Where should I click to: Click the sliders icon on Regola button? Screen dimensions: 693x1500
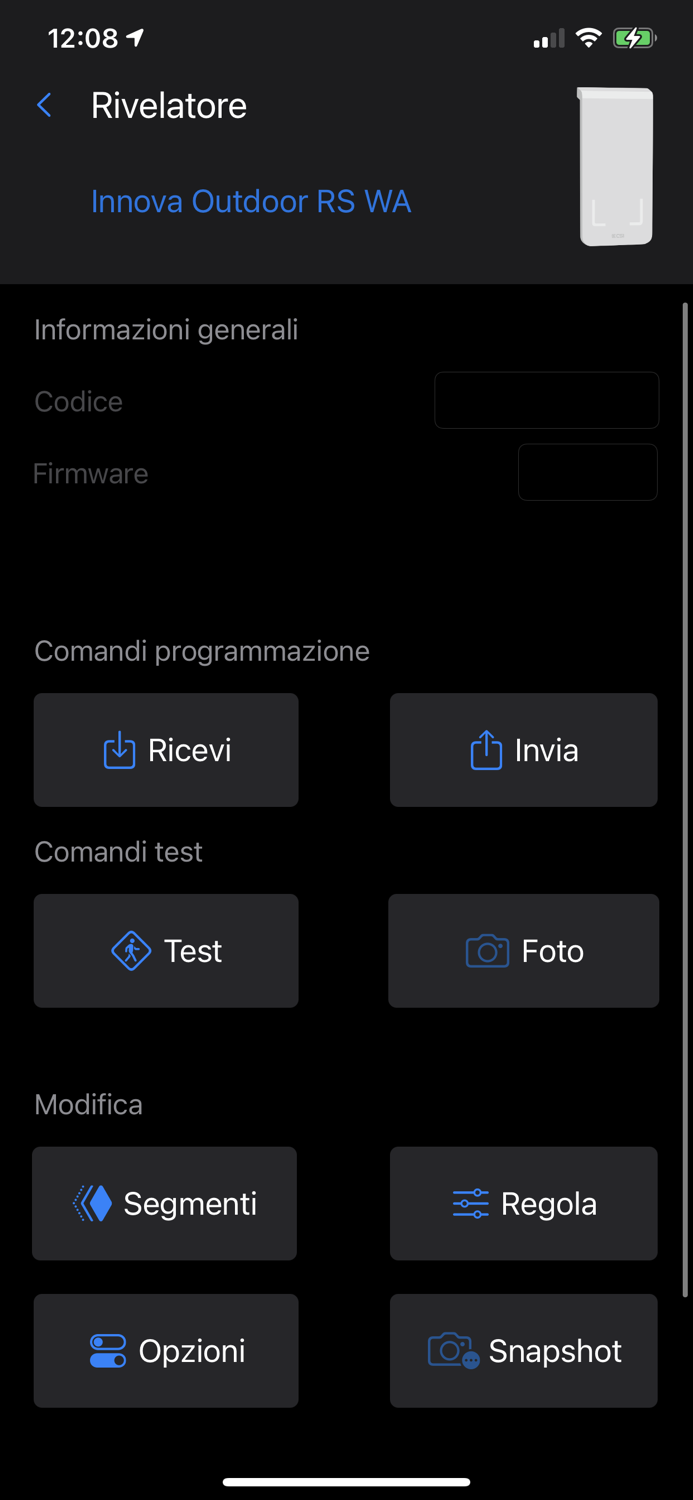point(470,1203)
